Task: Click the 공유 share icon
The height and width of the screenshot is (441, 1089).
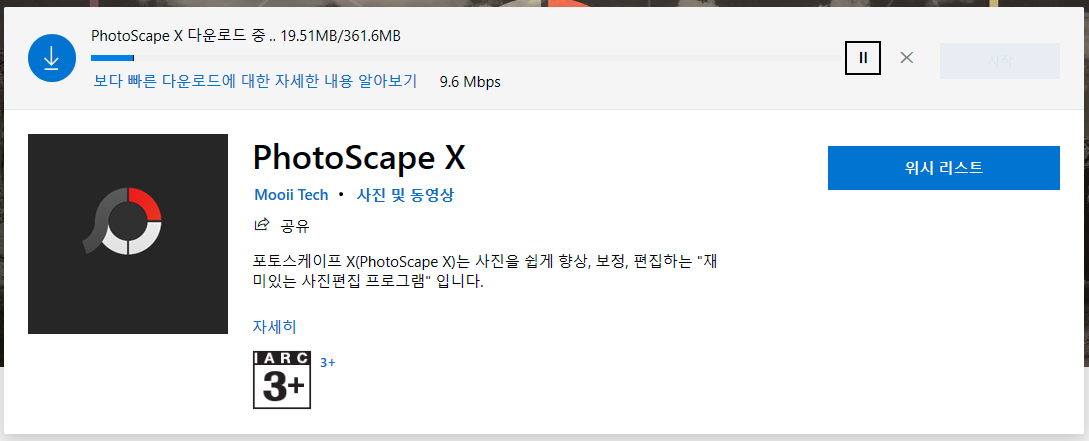Action: pyautogui.click(x=262, y=225)
